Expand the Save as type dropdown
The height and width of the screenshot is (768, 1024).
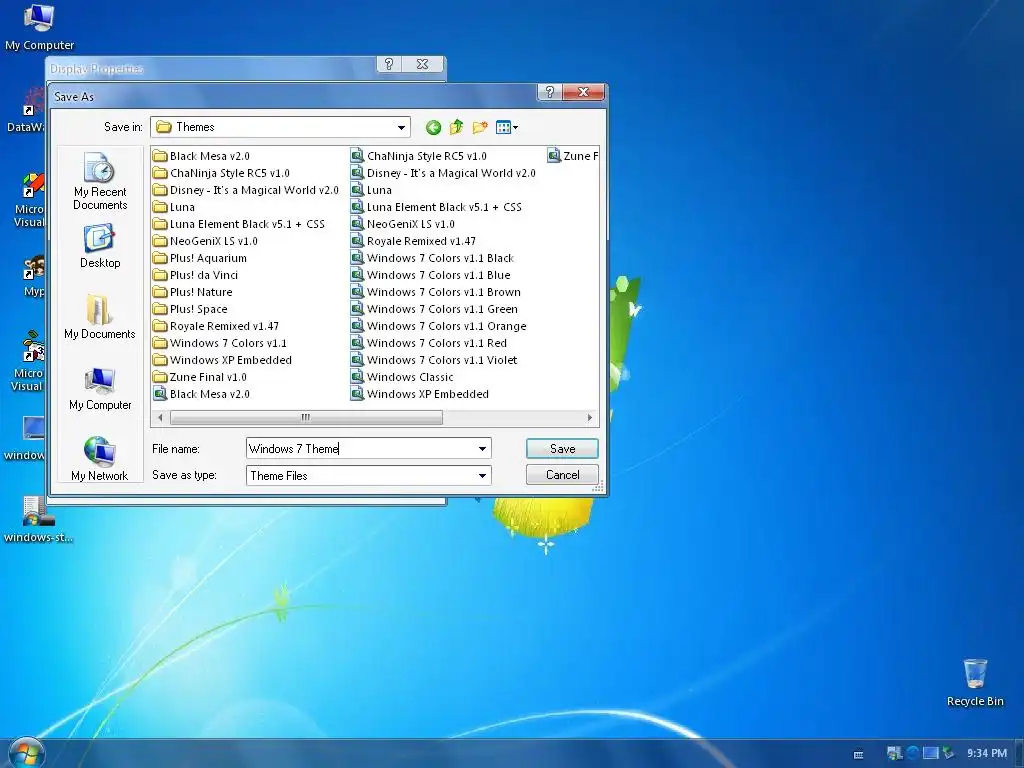482,475
